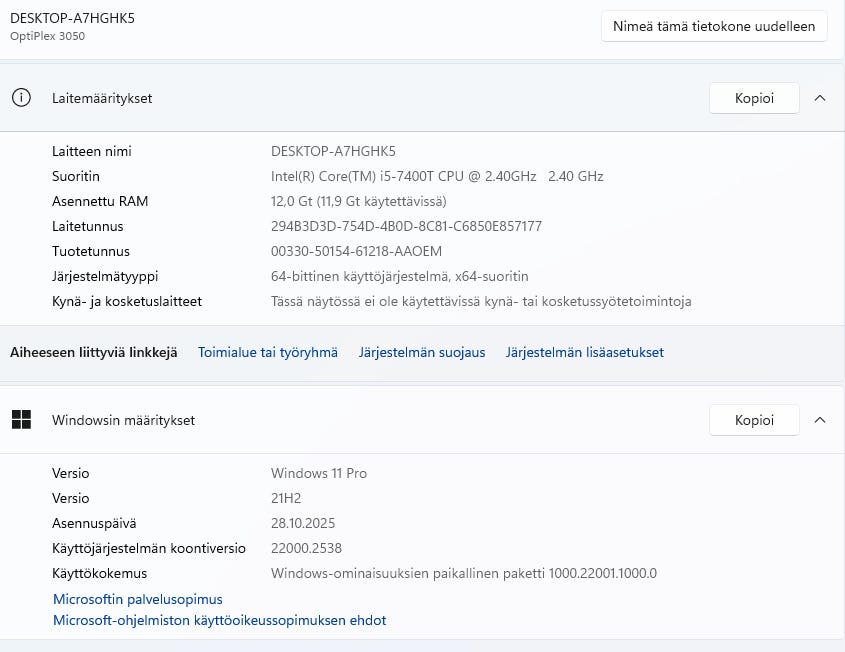845x652 pixels.
Task: Collapse the Laitemääritykset section chevron
Action: click(820, 98)
